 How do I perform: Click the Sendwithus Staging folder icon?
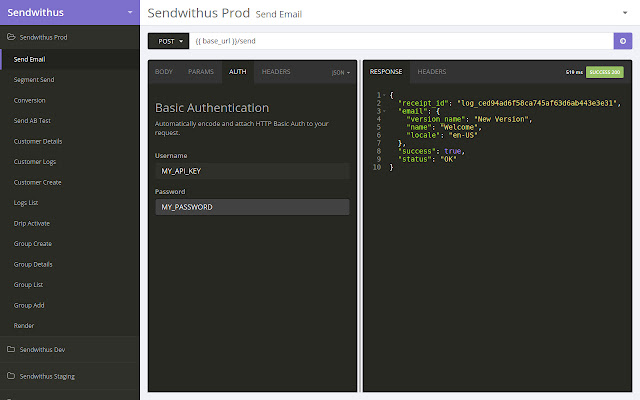click(10, 376)
